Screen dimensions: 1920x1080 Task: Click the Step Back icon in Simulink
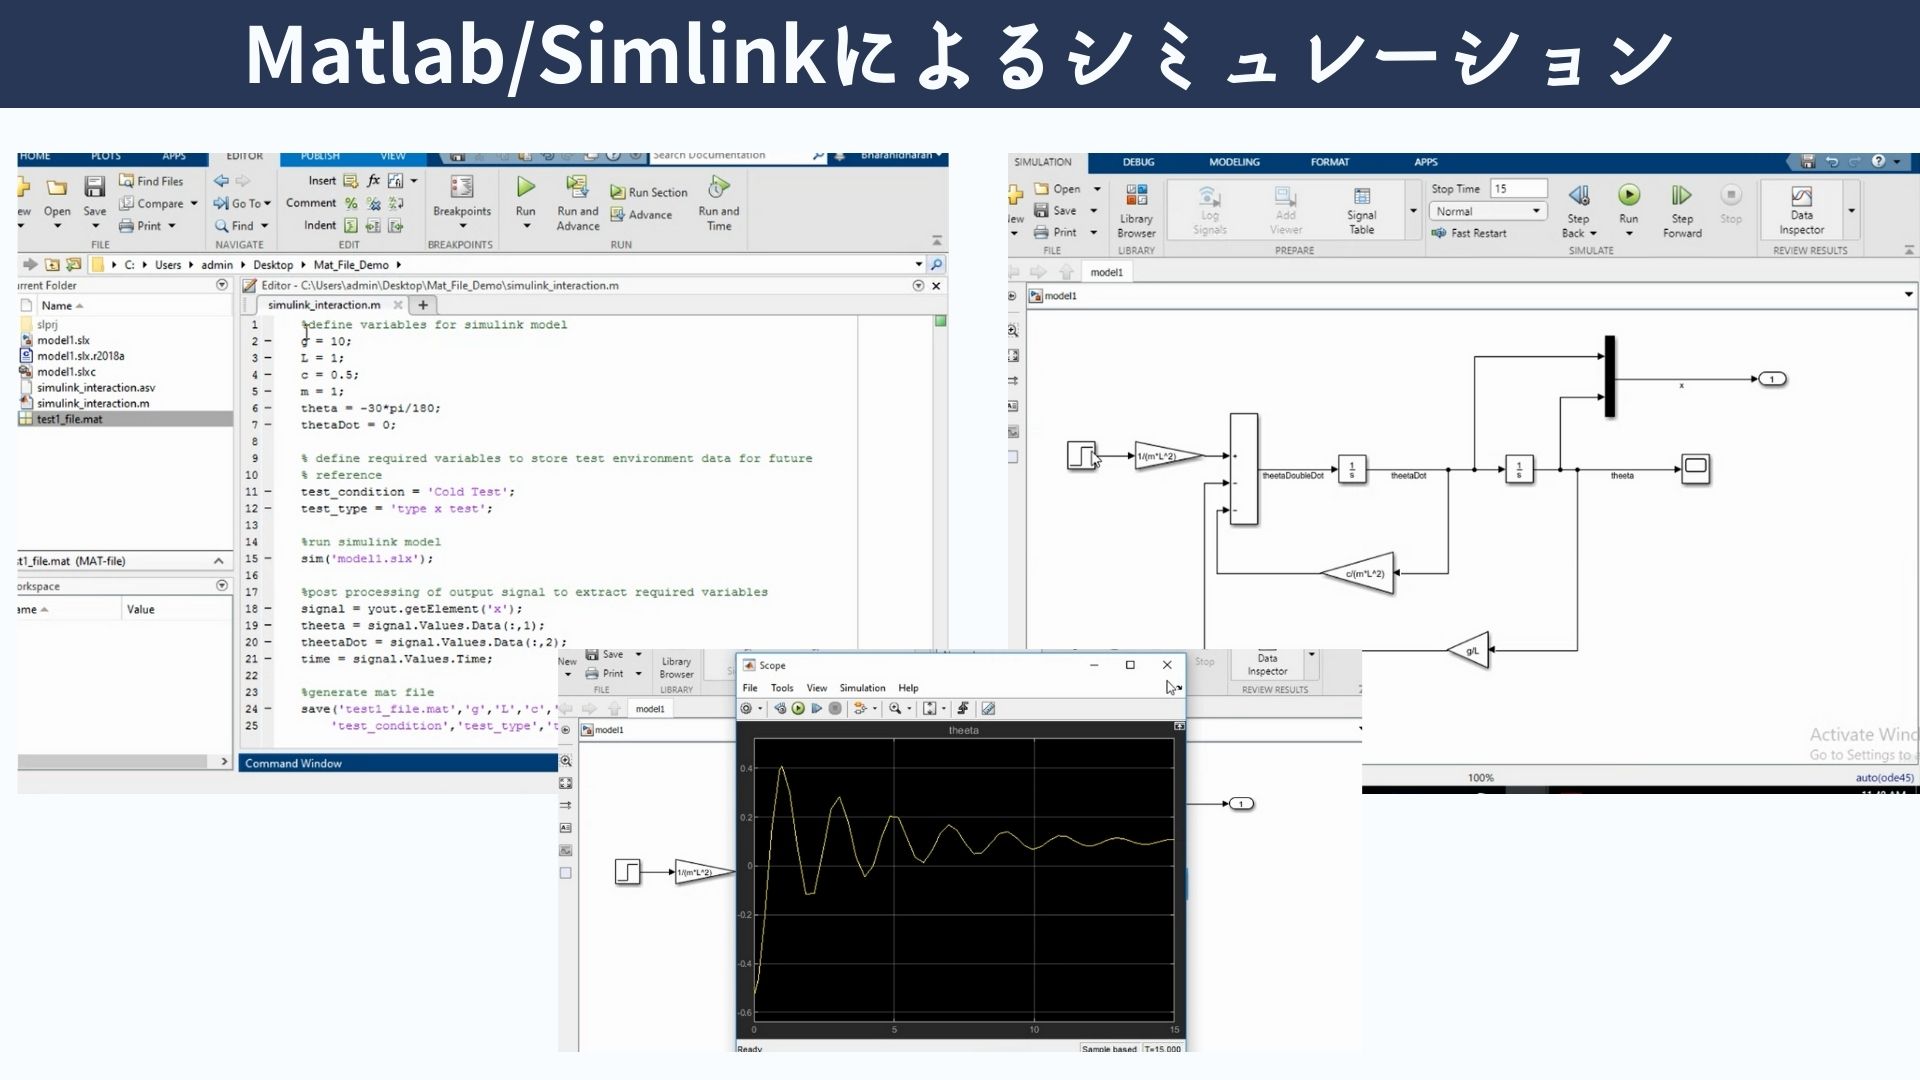coord(1579,195)
